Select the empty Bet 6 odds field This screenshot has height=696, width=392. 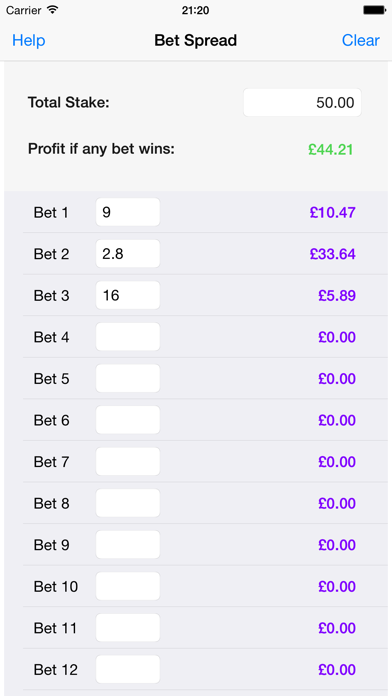[128, 420]
